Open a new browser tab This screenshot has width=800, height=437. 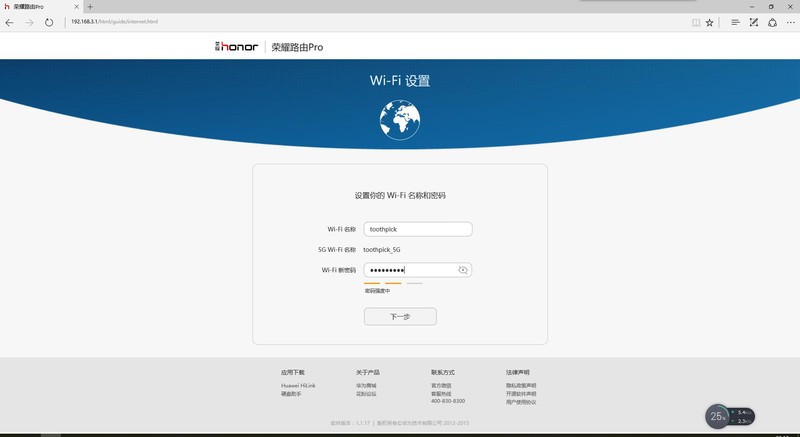click(x=90, y=7)
